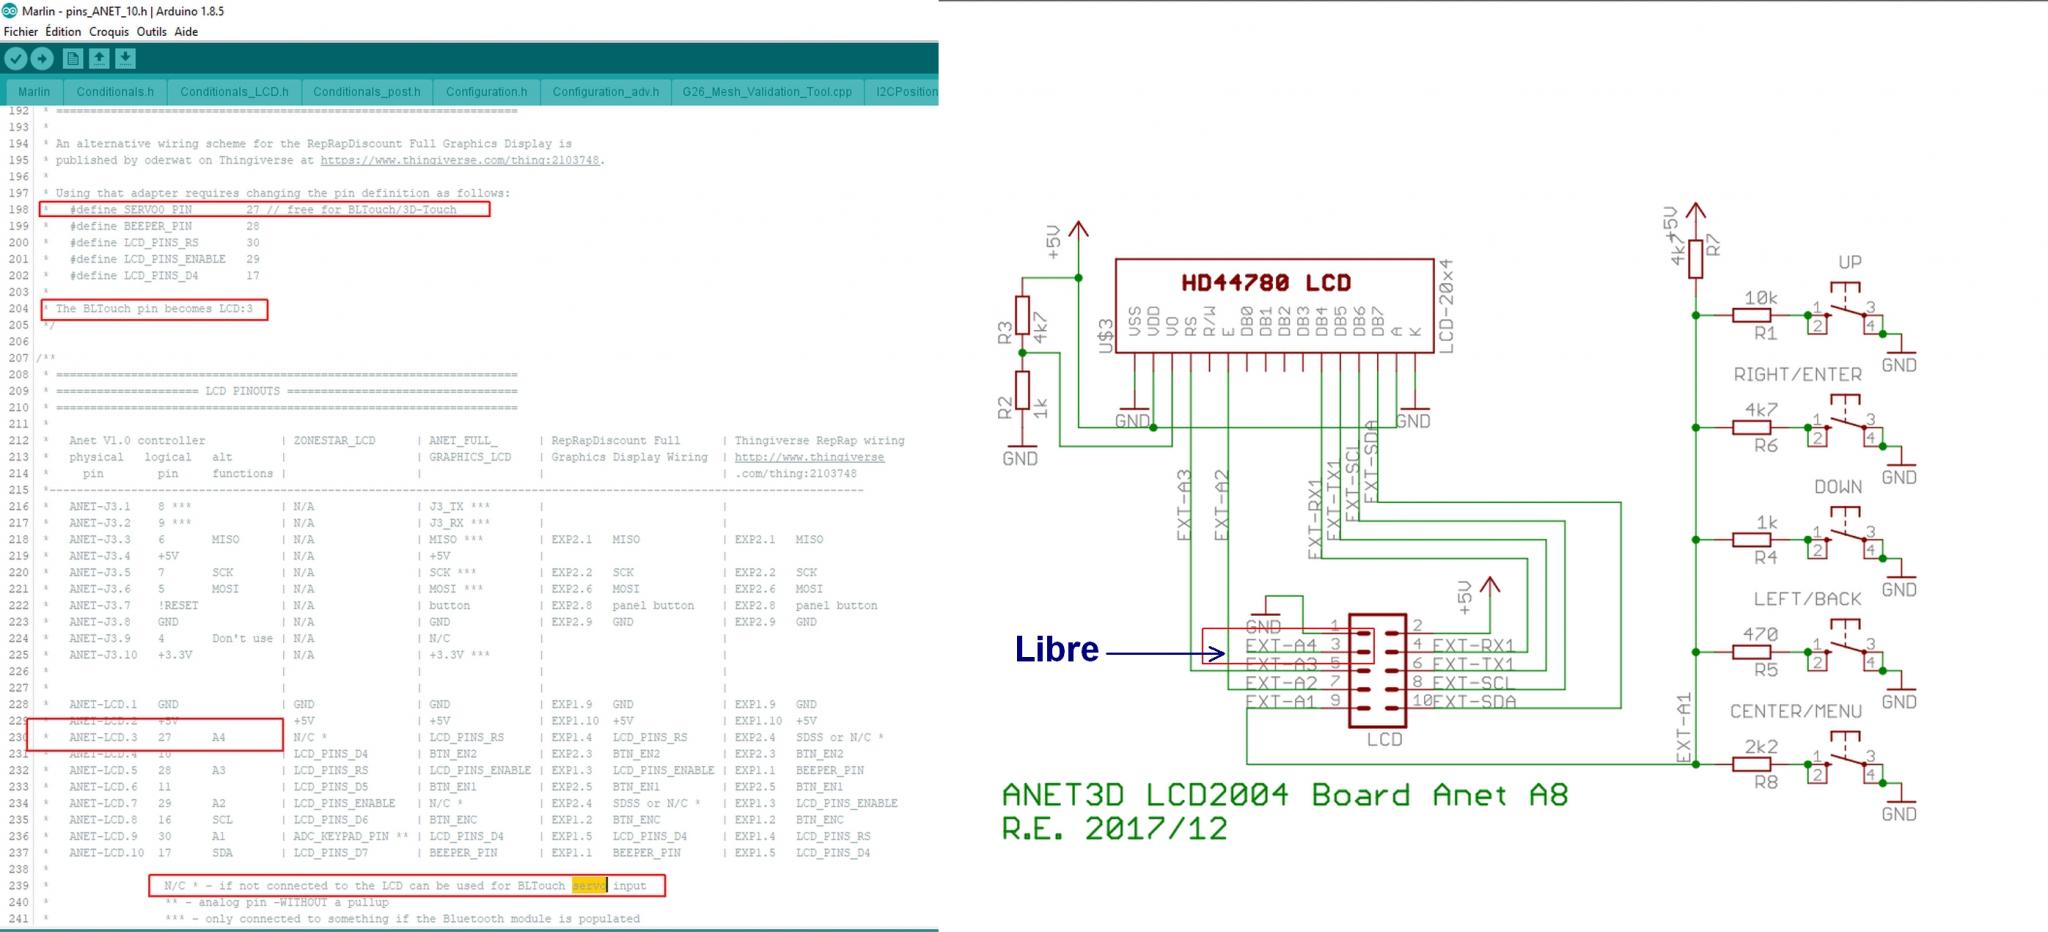Click the '#define LCD_PINS_D4' line
2048x932 pixels.
tap(164, 276)
